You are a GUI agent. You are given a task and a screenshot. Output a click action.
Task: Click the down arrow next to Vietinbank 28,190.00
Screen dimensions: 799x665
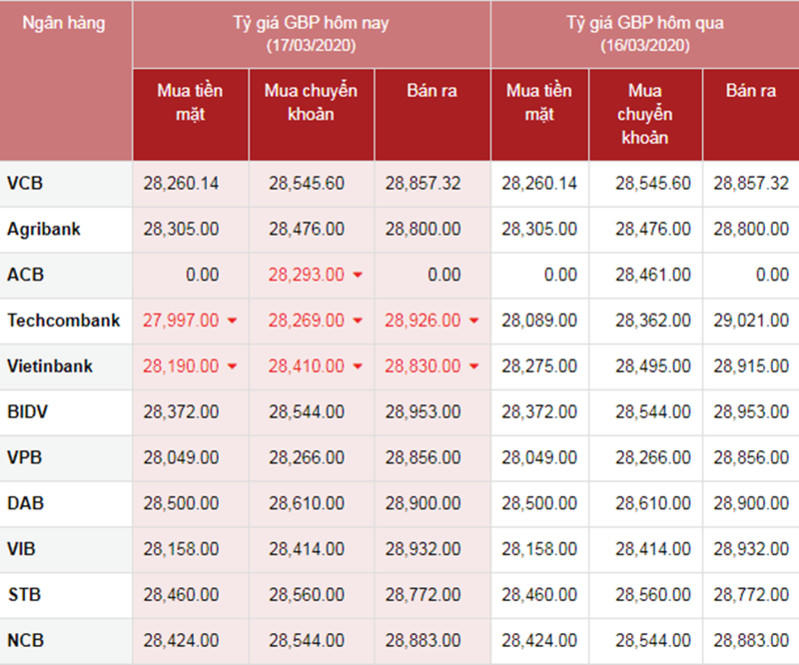[x=232, y=366]
